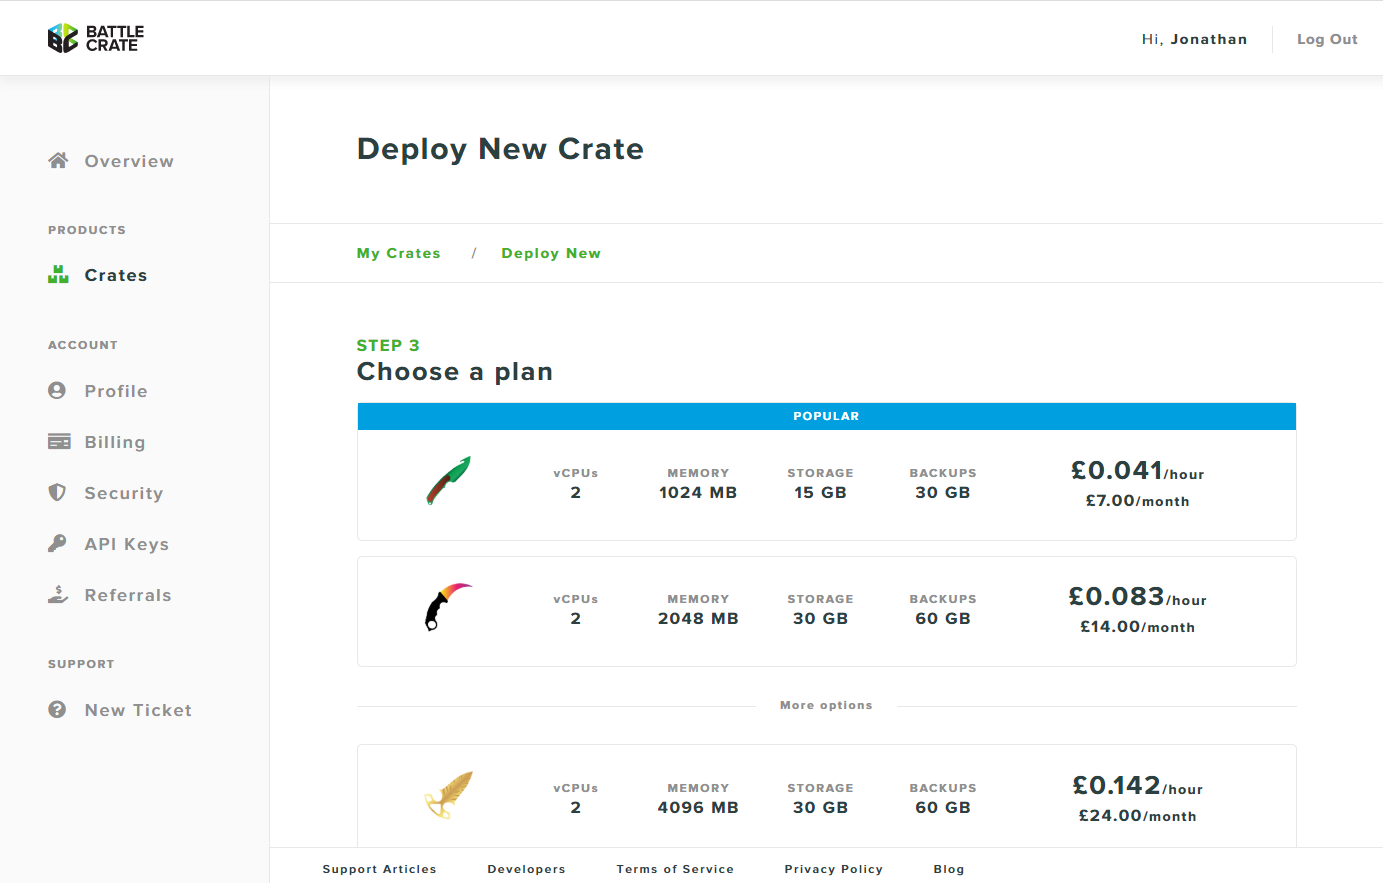Click the ACCOUNT sidebar heading

click(x=83, y=345)
